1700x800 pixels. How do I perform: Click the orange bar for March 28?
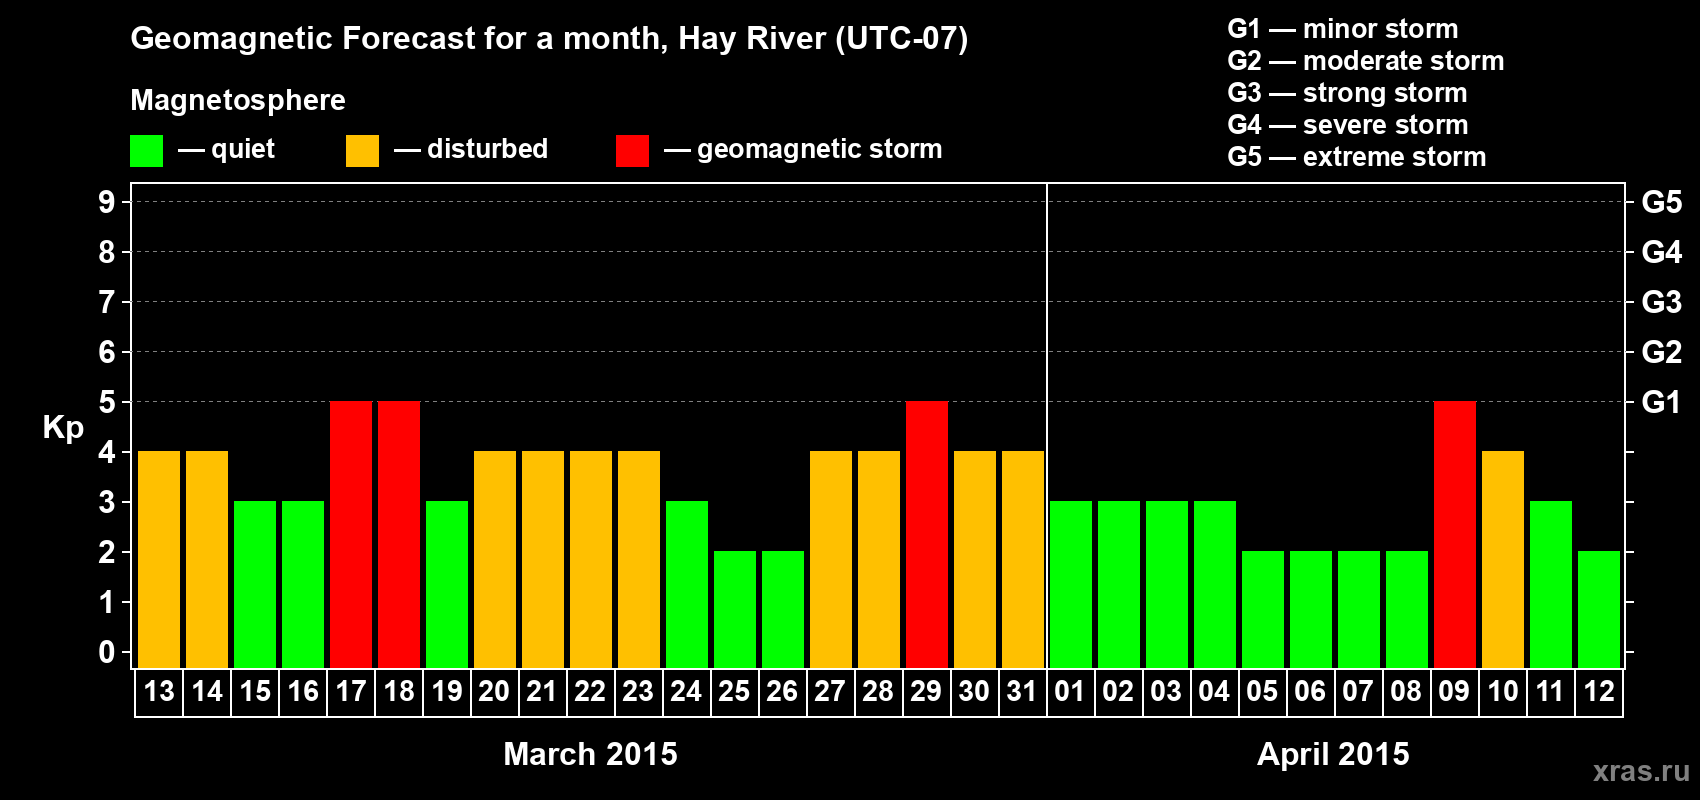879,559
